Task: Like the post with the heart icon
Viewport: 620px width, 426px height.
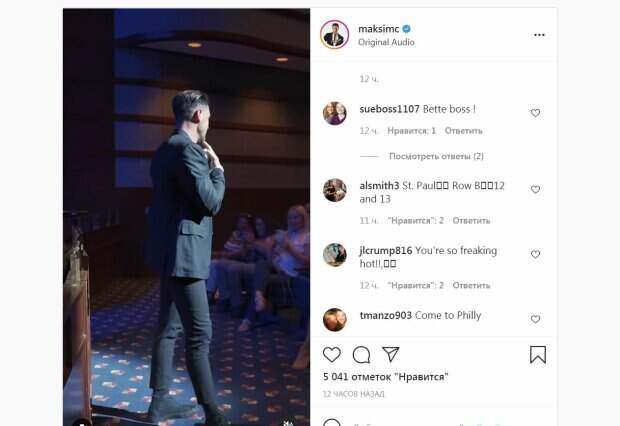Action: click(331, 354)
